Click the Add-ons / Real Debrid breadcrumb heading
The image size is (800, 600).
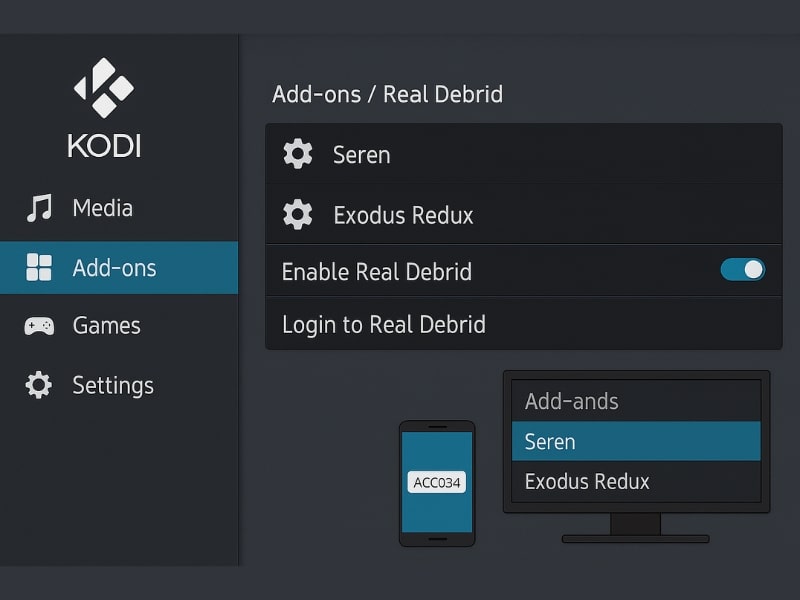[388, 94]
